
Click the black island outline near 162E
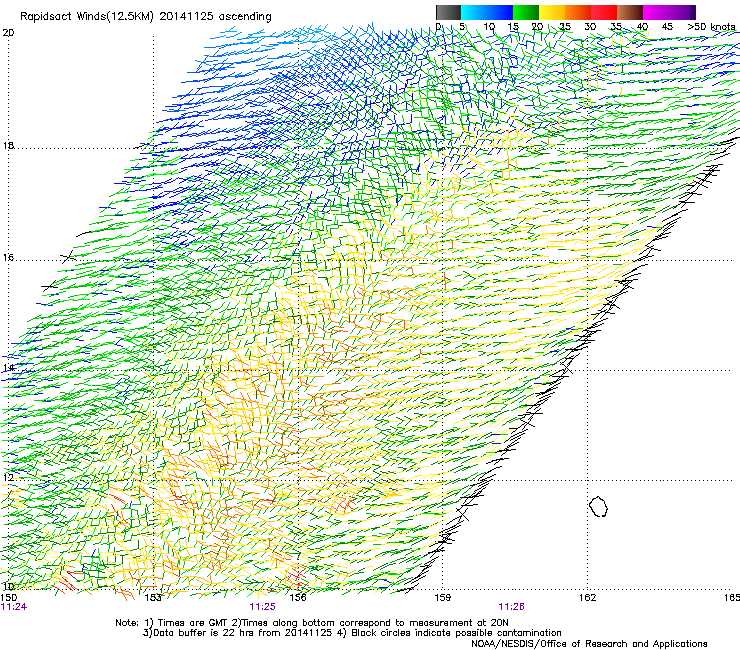click(598, 506)
